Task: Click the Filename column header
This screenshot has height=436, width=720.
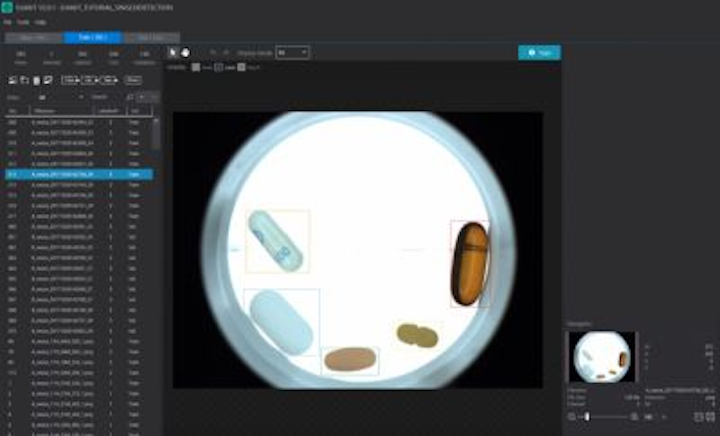Action: click(x=62, y=111)
